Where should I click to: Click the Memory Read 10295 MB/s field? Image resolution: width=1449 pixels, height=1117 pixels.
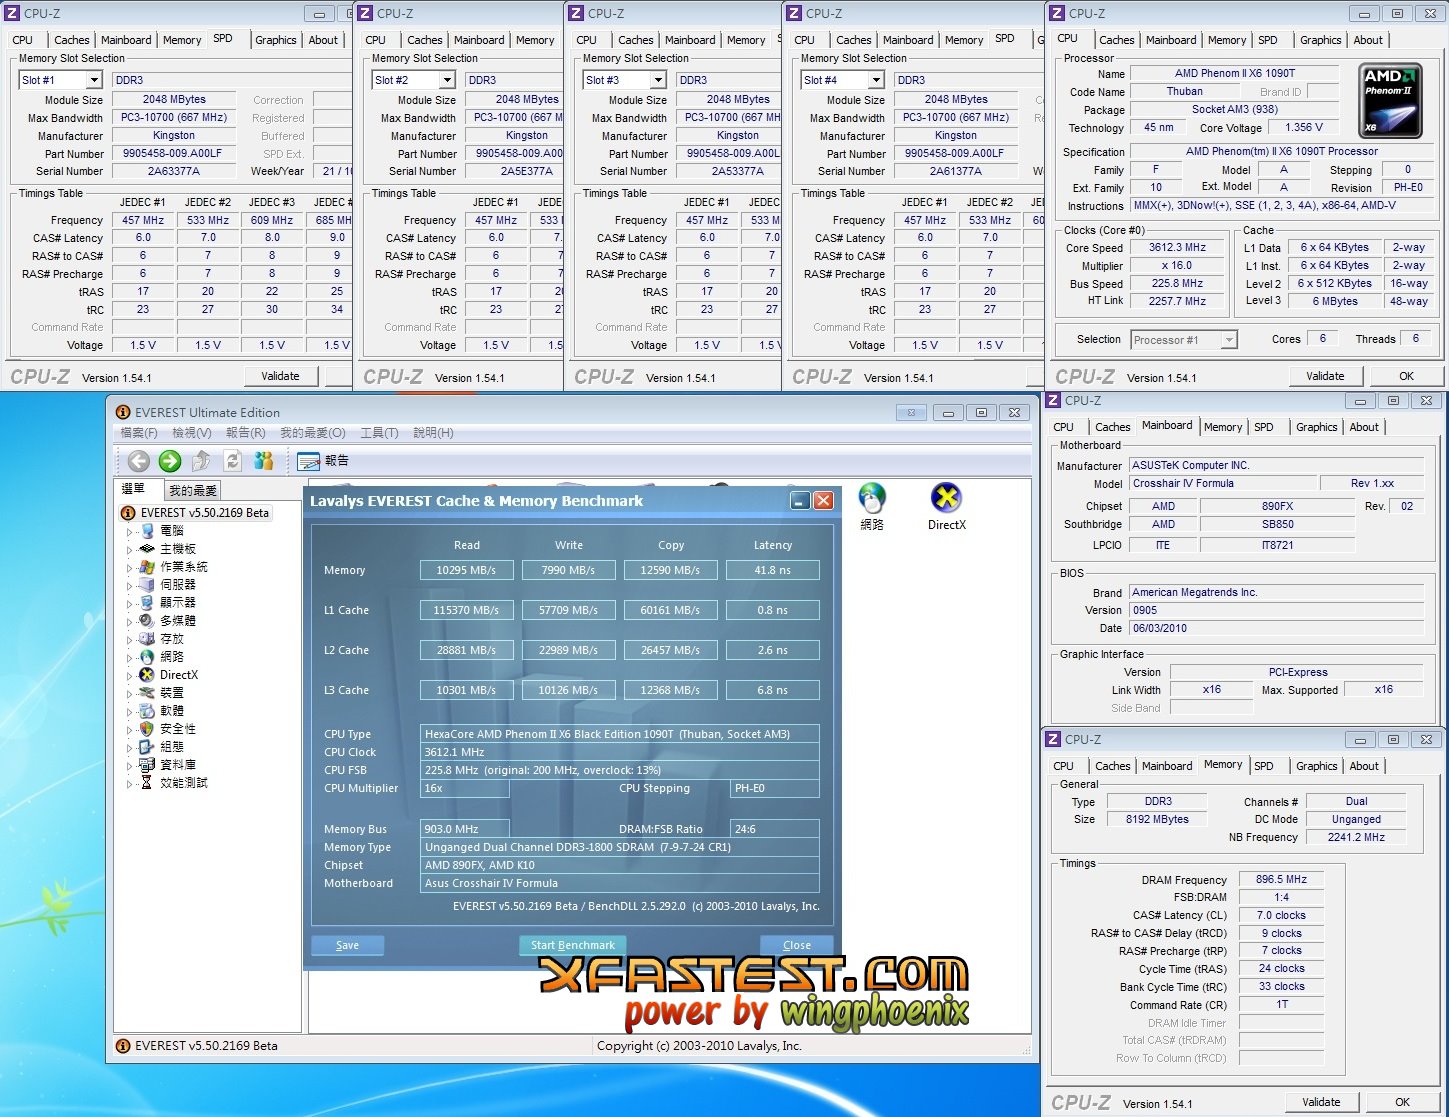[467, 570]
